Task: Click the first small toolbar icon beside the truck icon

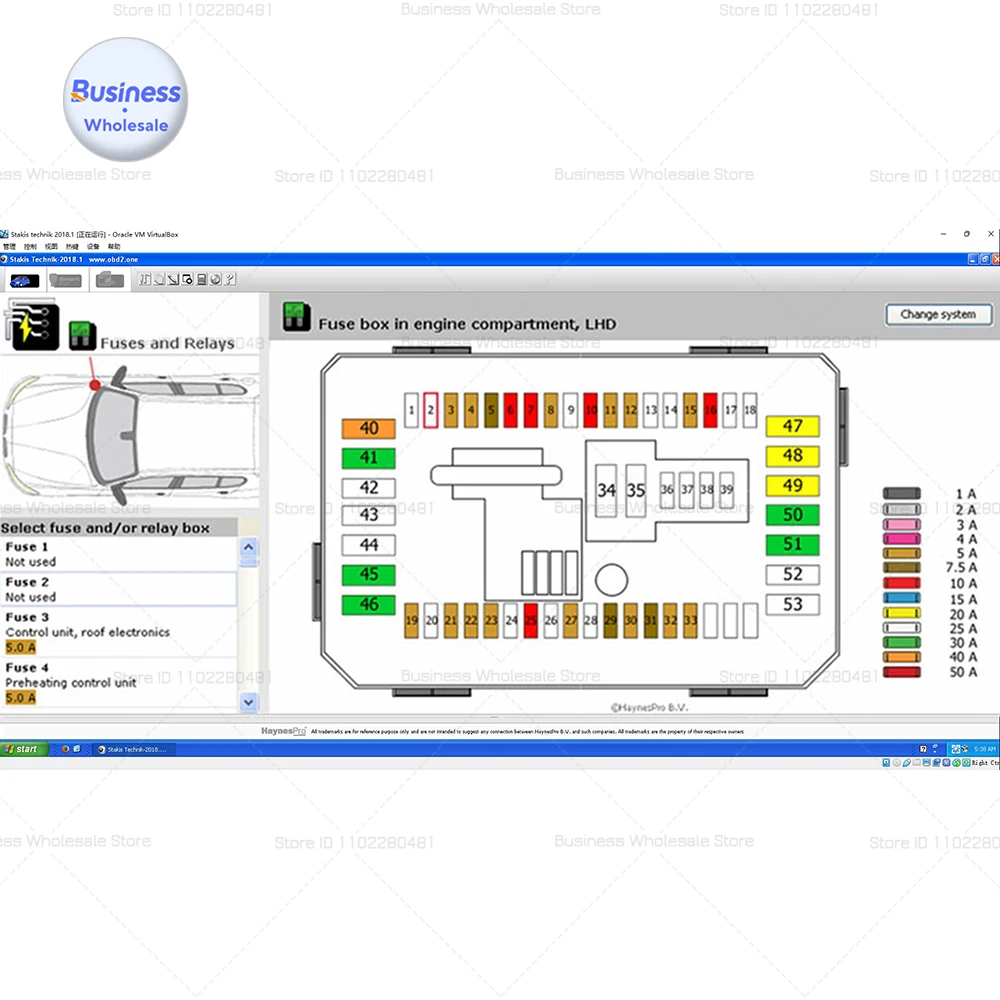Action: [x=145, y=279]
